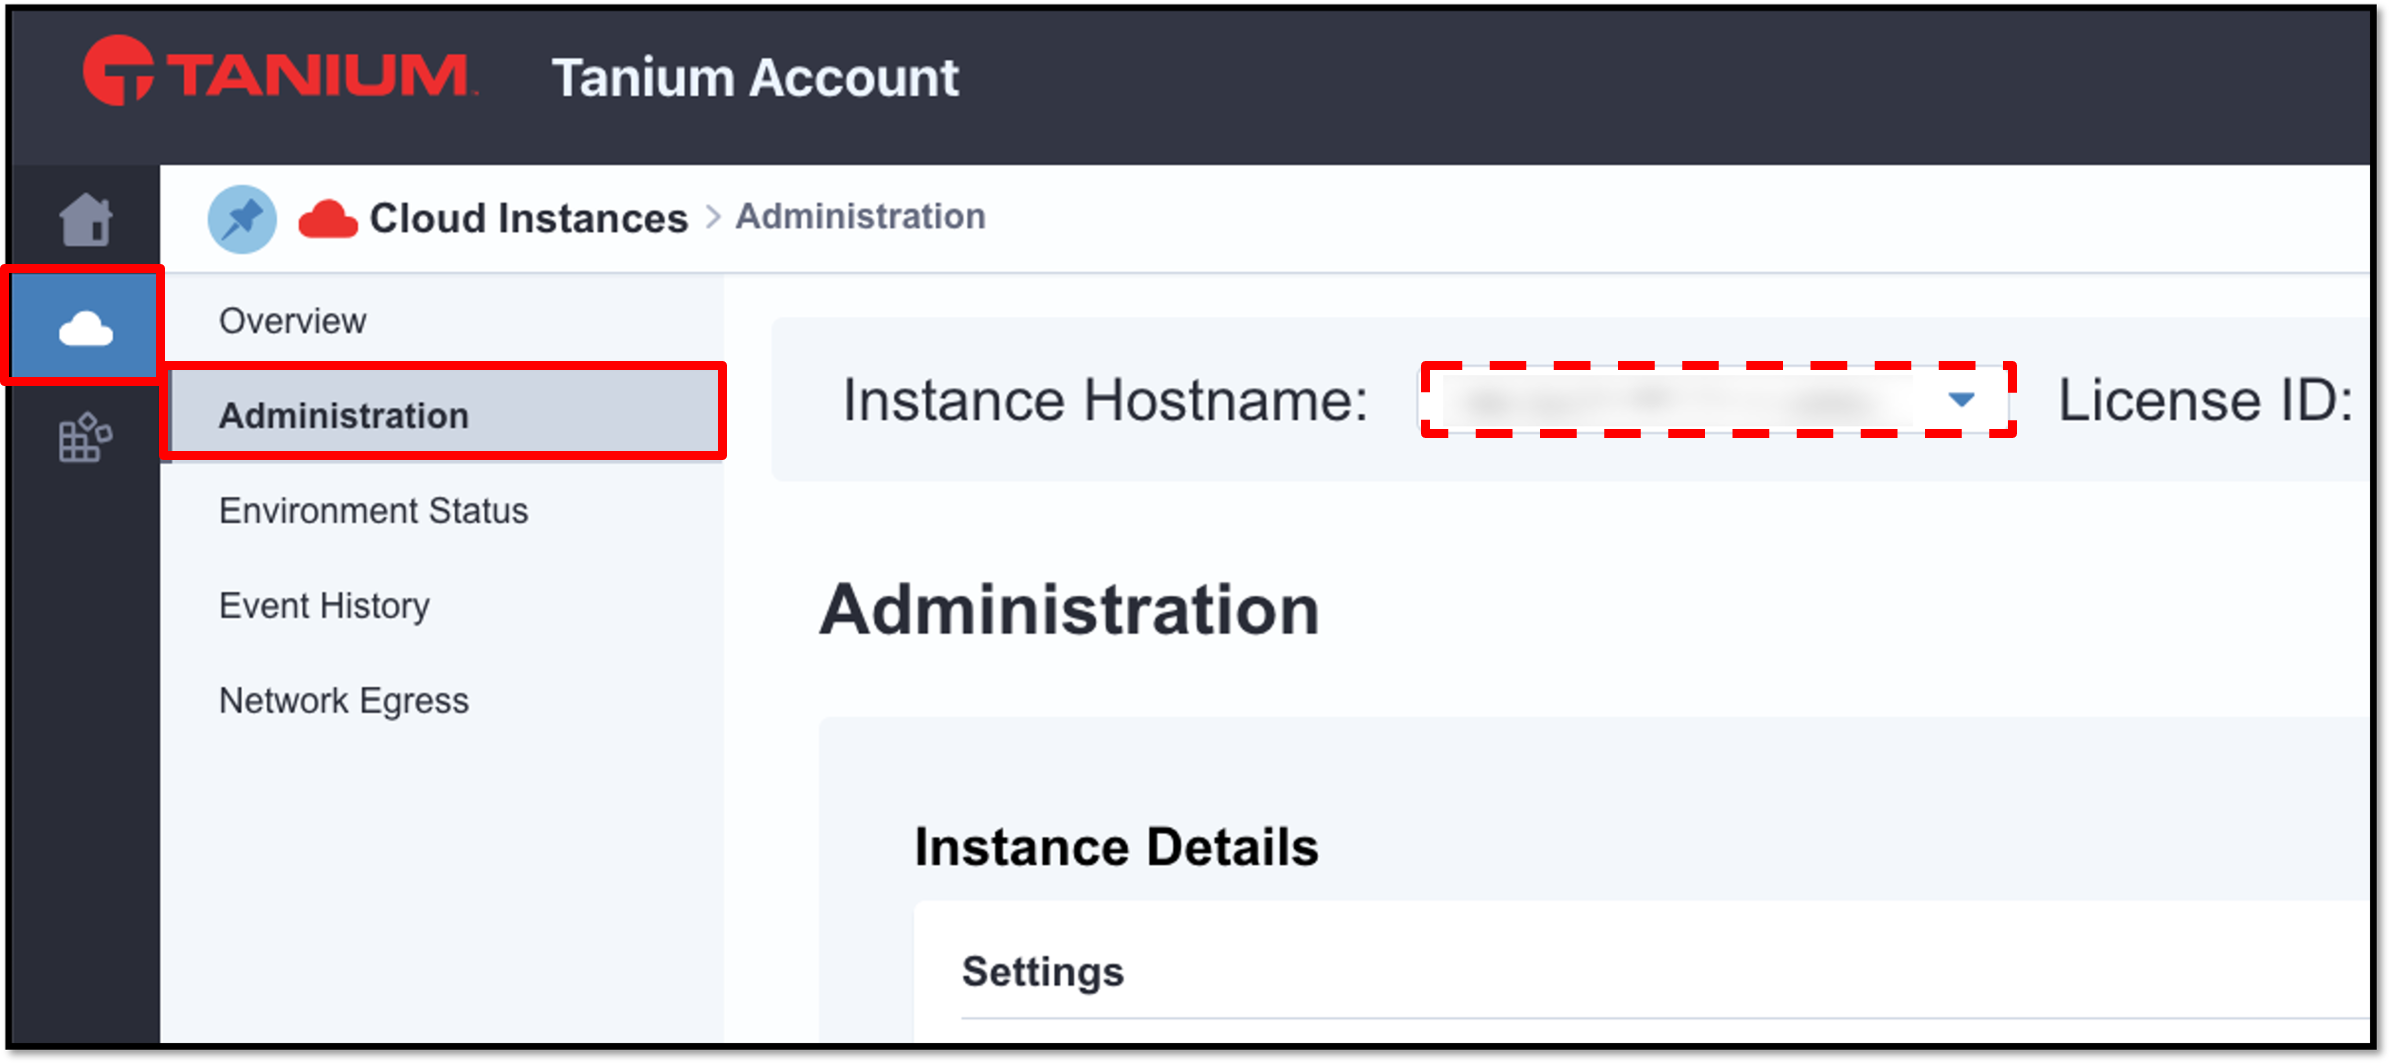The height and width of the screenshot is (1063, 2390).
Task: Click the blue pin icon
Action: coord(242,218)
